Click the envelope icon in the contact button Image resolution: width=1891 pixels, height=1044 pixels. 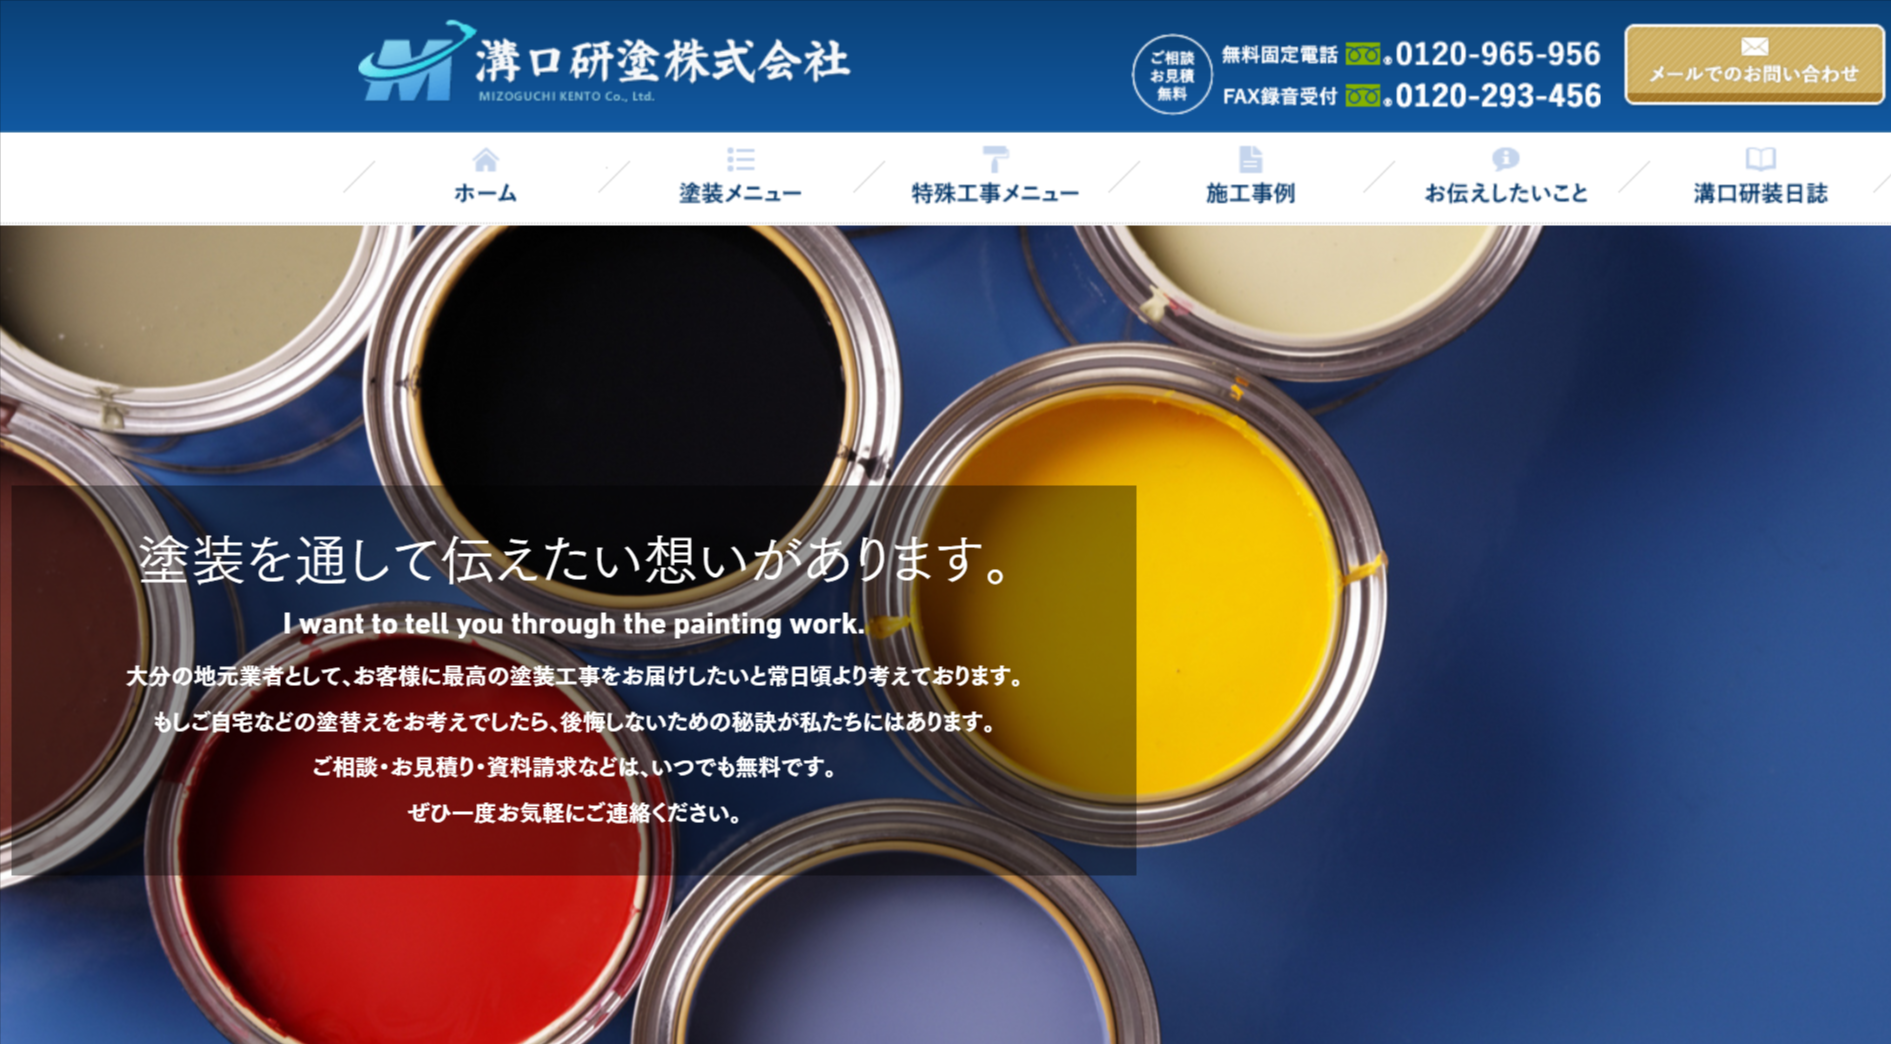coord(1754,47)
